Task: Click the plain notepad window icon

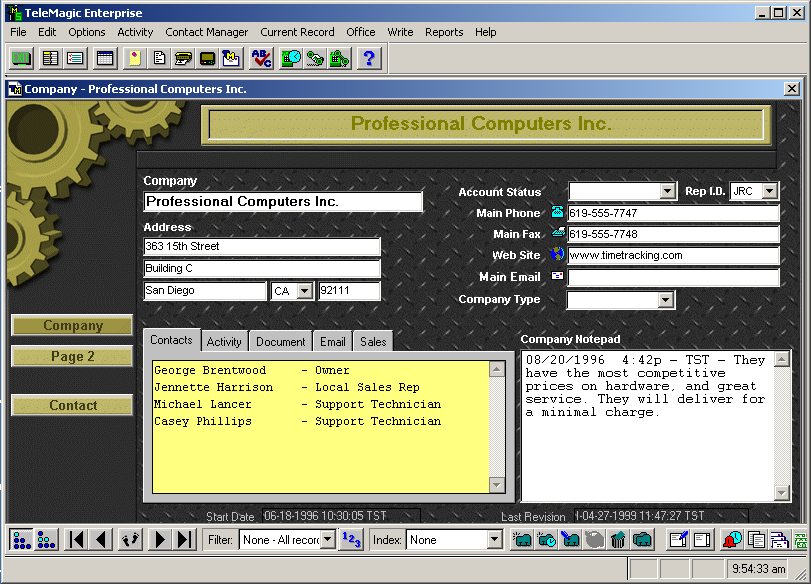Action: [x=702, y=540]
